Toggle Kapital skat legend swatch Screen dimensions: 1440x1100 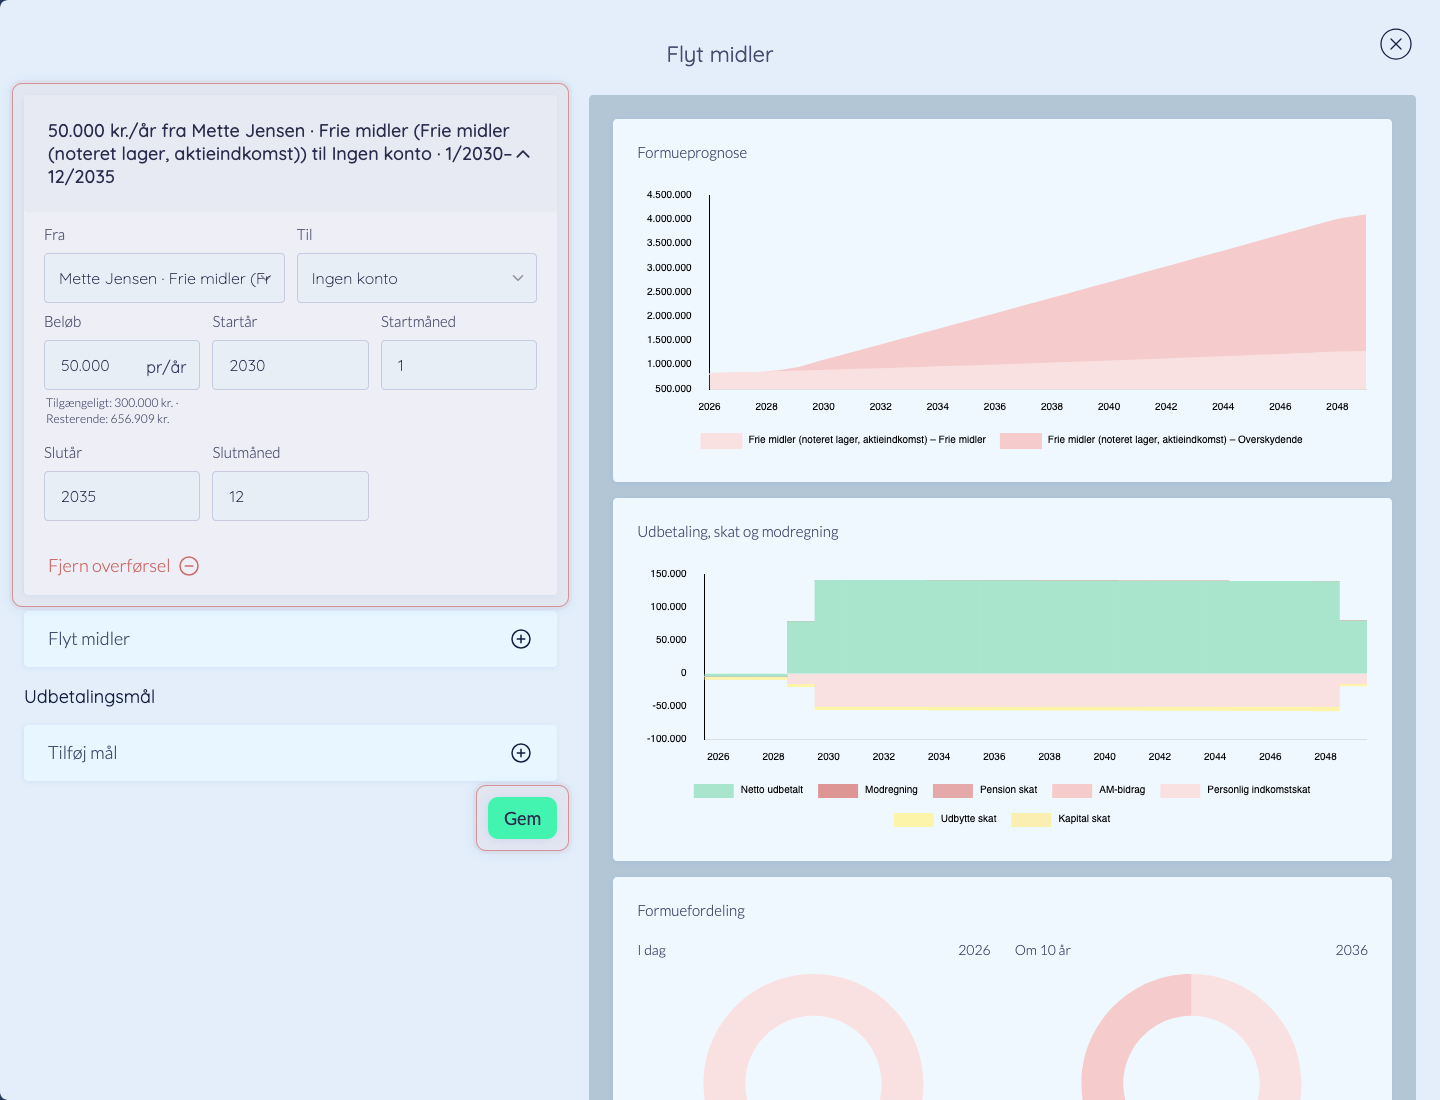[x=1031, y=819]
